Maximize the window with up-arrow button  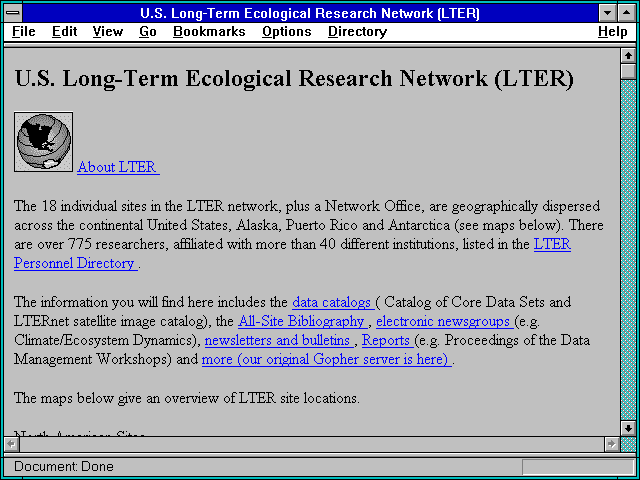[627, 13]
